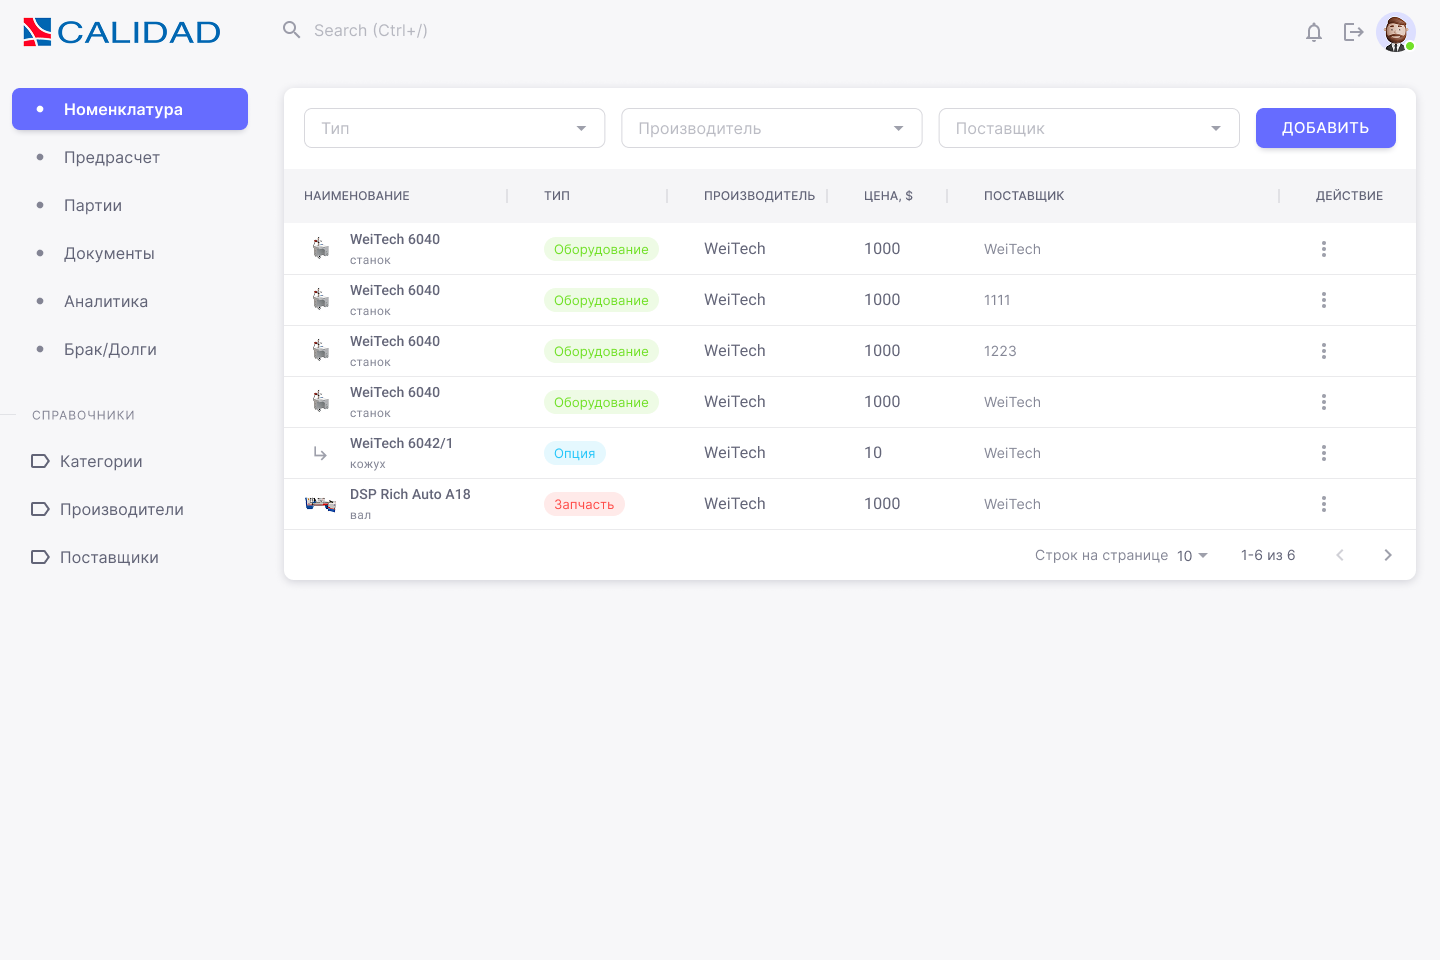
Task: Open actions menu for supplier 1111 row
Action: [x=1324, y=300]
